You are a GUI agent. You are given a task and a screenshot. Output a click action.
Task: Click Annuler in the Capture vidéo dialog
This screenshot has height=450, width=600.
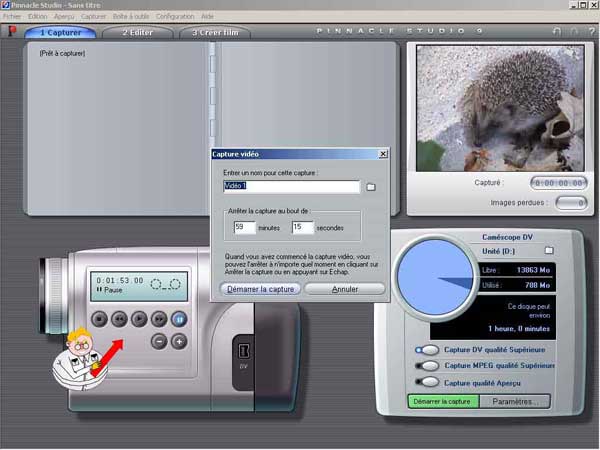[345, 289]
